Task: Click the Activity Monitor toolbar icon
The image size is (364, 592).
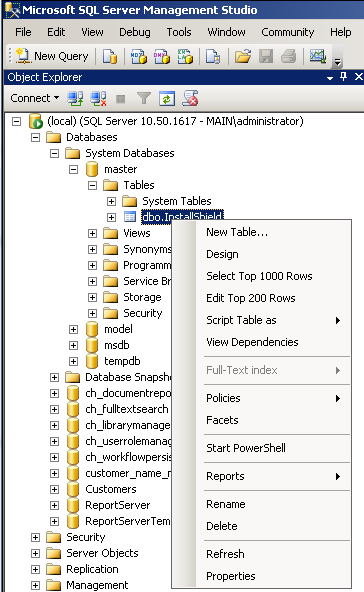Action: point(318,57)
